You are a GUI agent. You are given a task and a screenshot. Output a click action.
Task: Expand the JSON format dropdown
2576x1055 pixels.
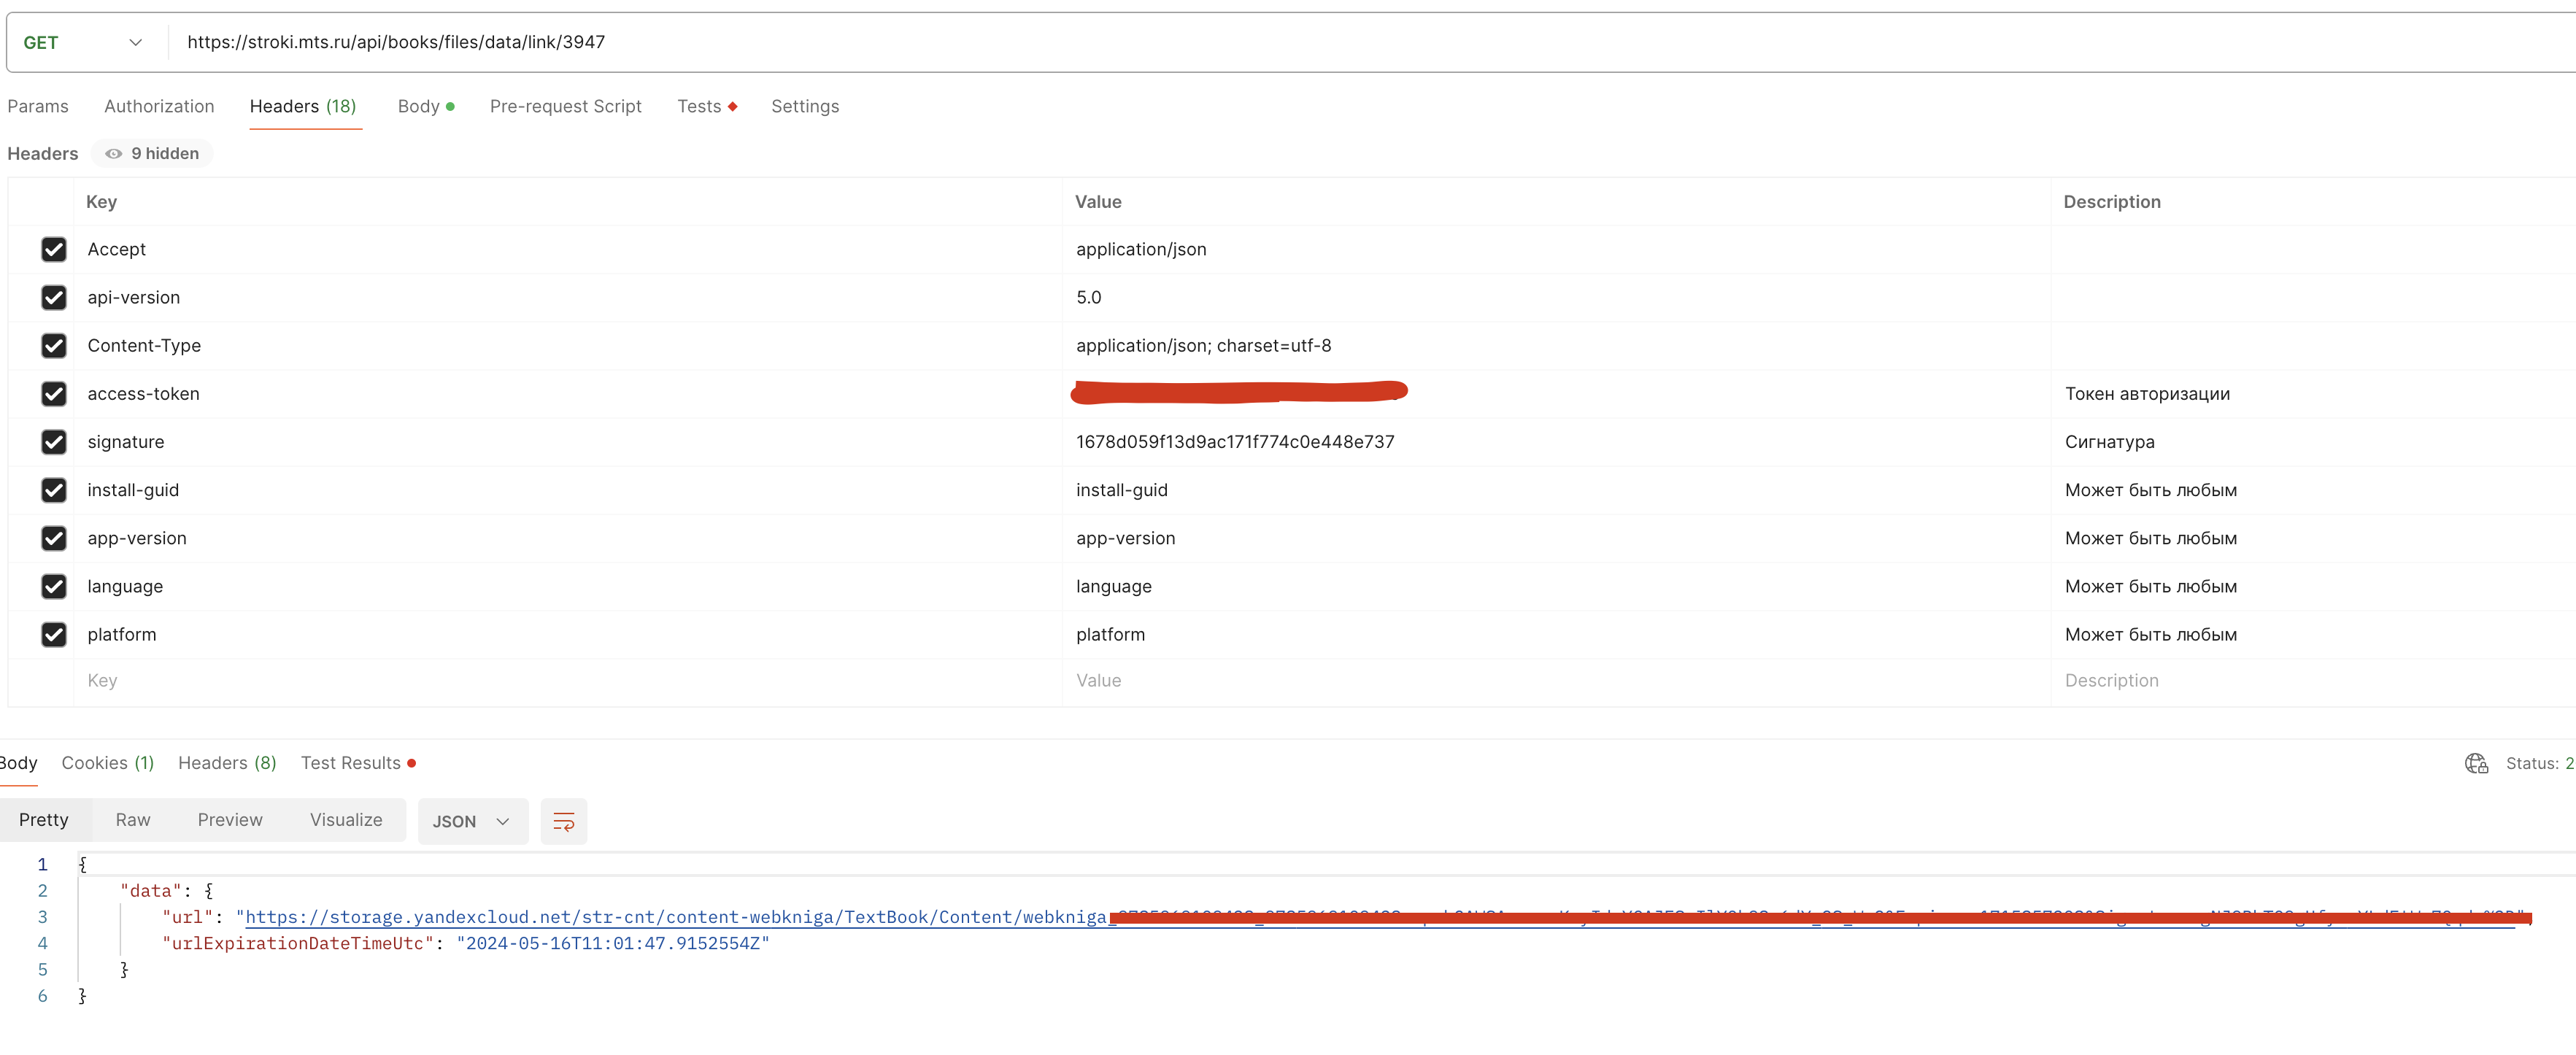coord(472,821)
